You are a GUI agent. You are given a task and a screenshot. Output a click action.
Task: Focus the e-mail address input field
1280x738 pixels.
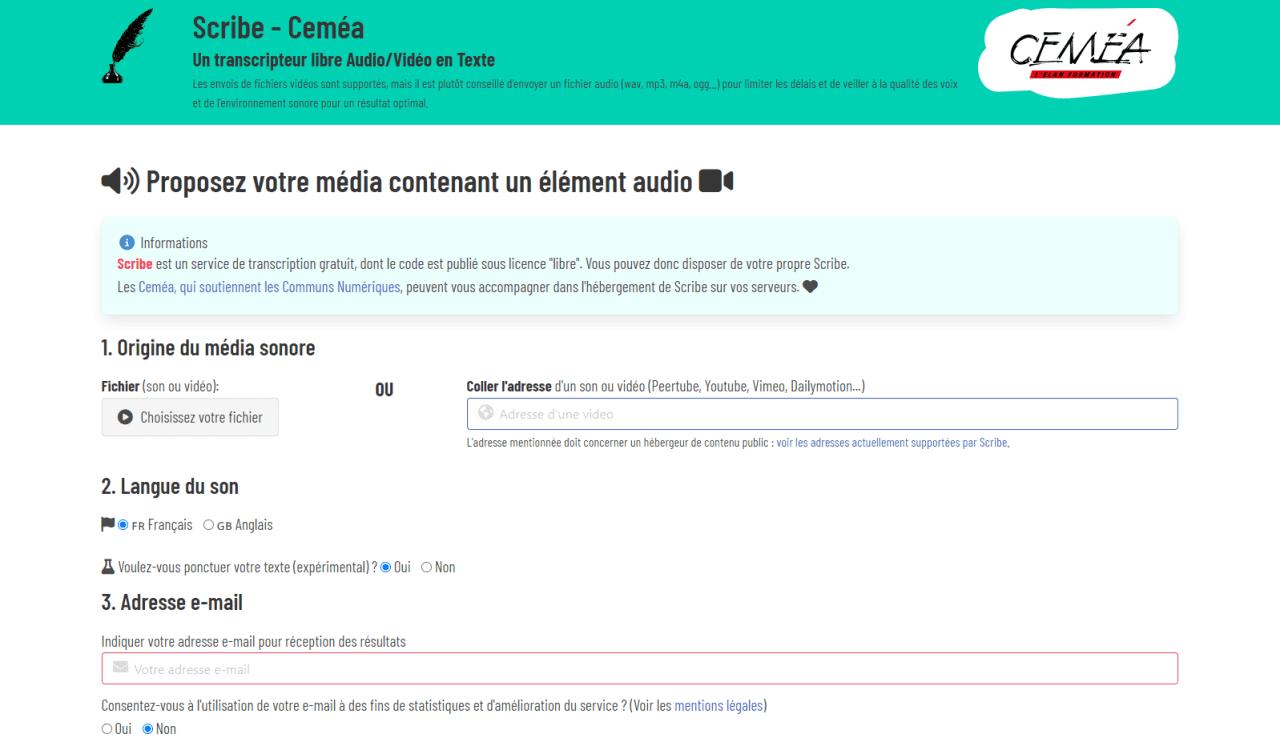pyautogui.click(x=640, y=668)
